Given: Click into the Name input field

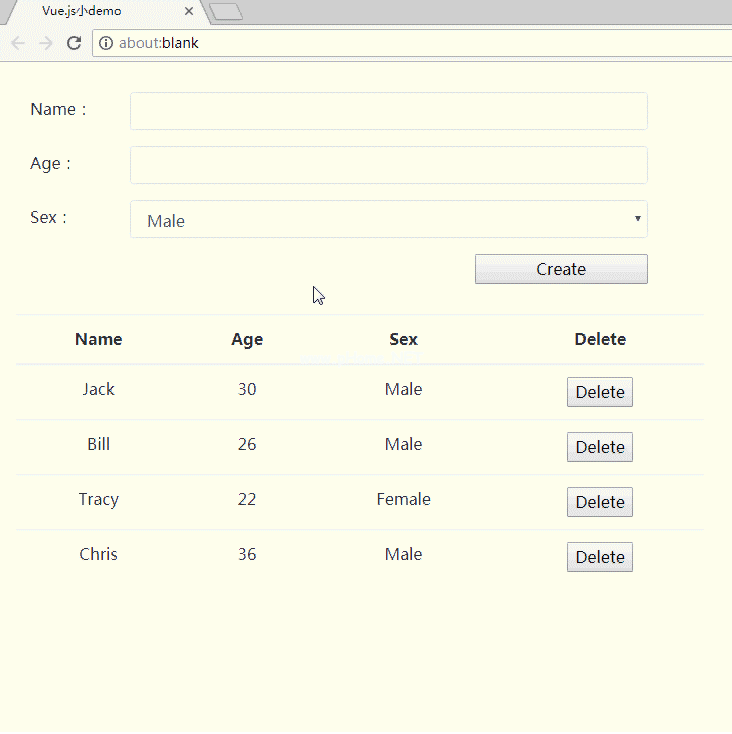Looking at the screenshot, I should (389, 111).
